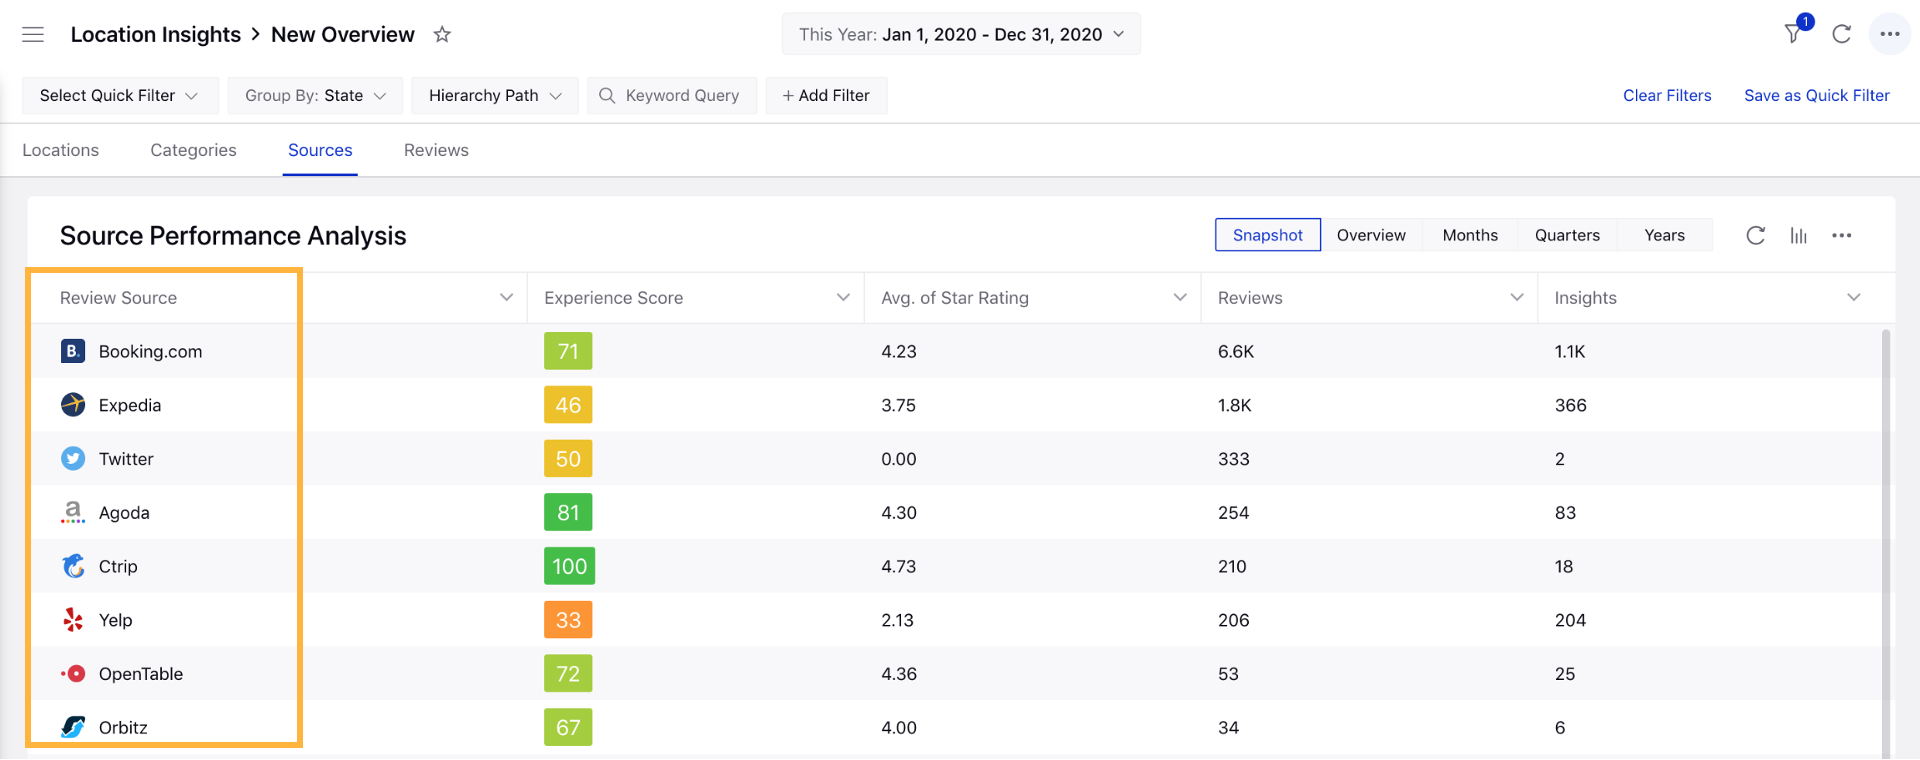Click Experience Score 72 badge for OpenTable
This screenshot has height=760, width=1920.
[568, 674]
